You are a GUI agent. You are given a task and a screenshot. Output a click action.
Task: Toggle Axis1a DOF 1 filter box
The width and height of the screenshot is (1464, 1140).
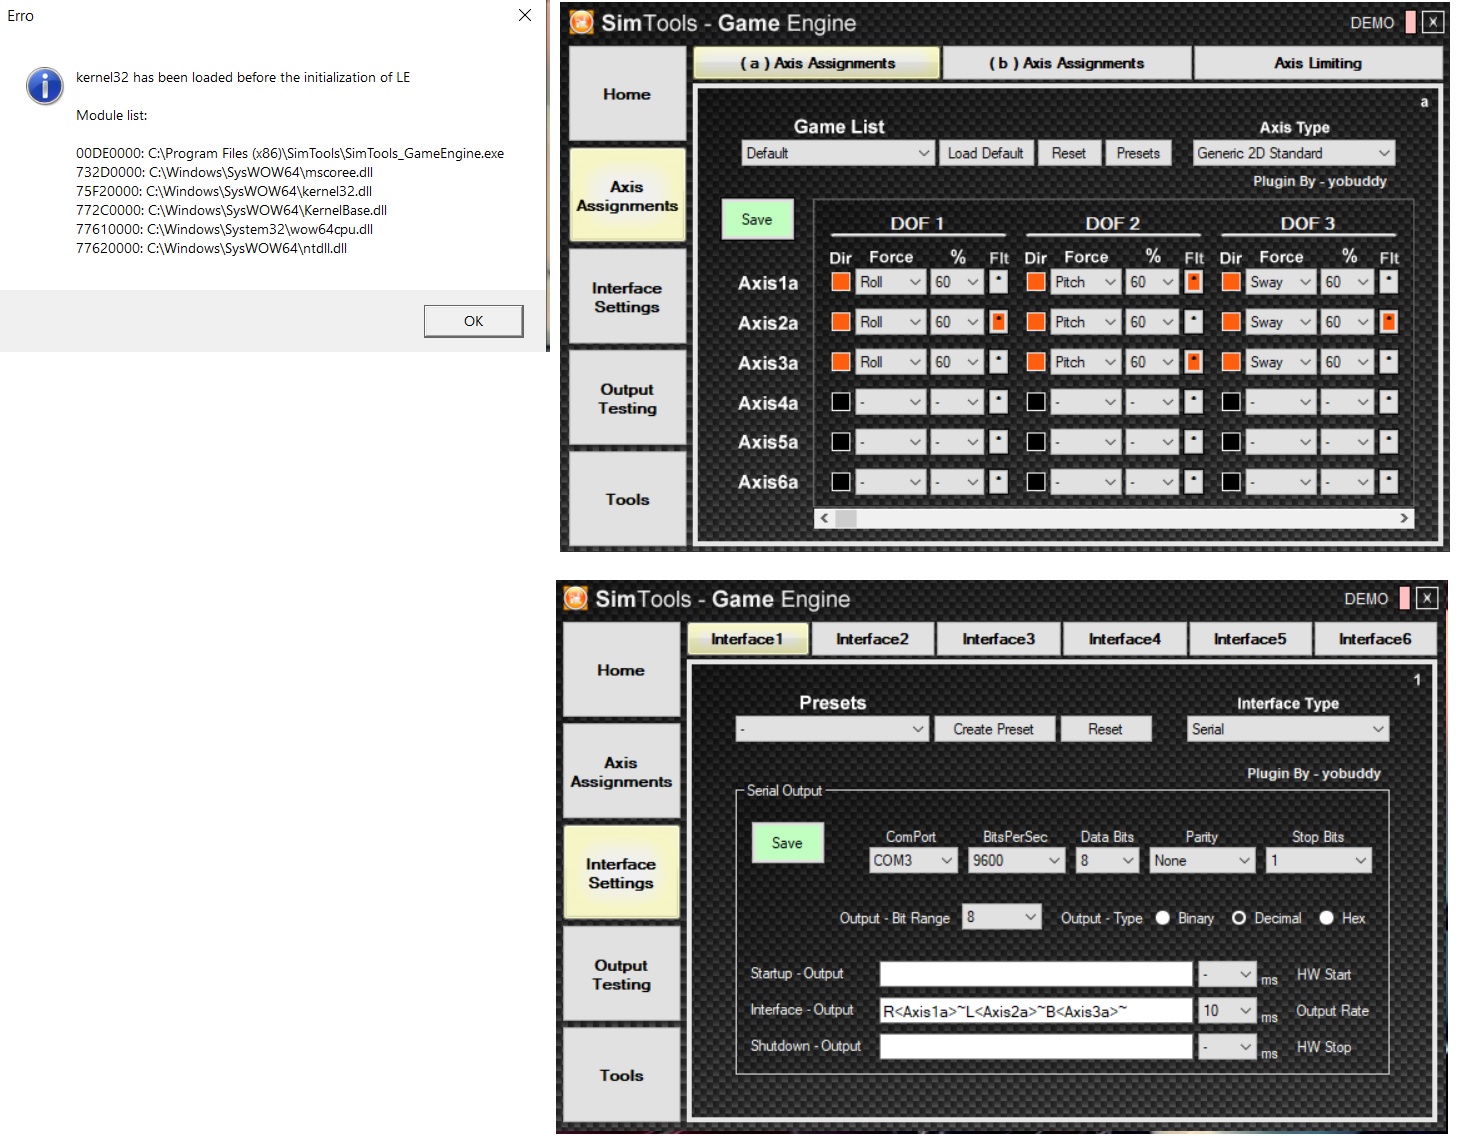998,282
